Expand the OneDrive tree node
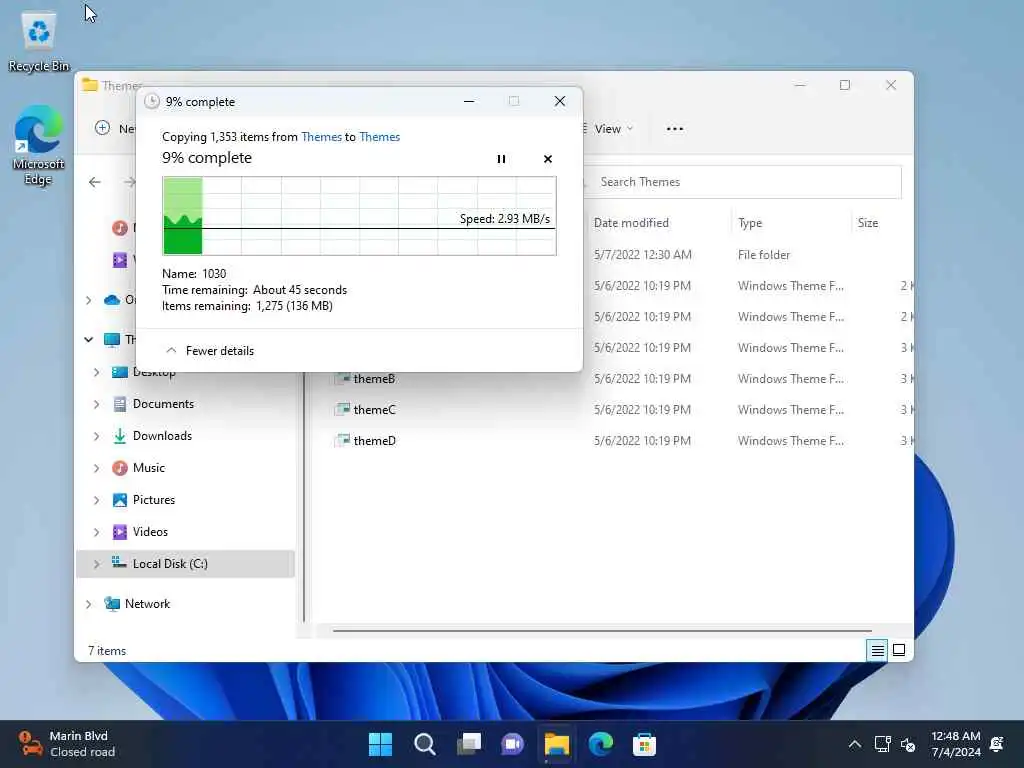This screenshot has height=768, width=1024. [x=89, y=300]
